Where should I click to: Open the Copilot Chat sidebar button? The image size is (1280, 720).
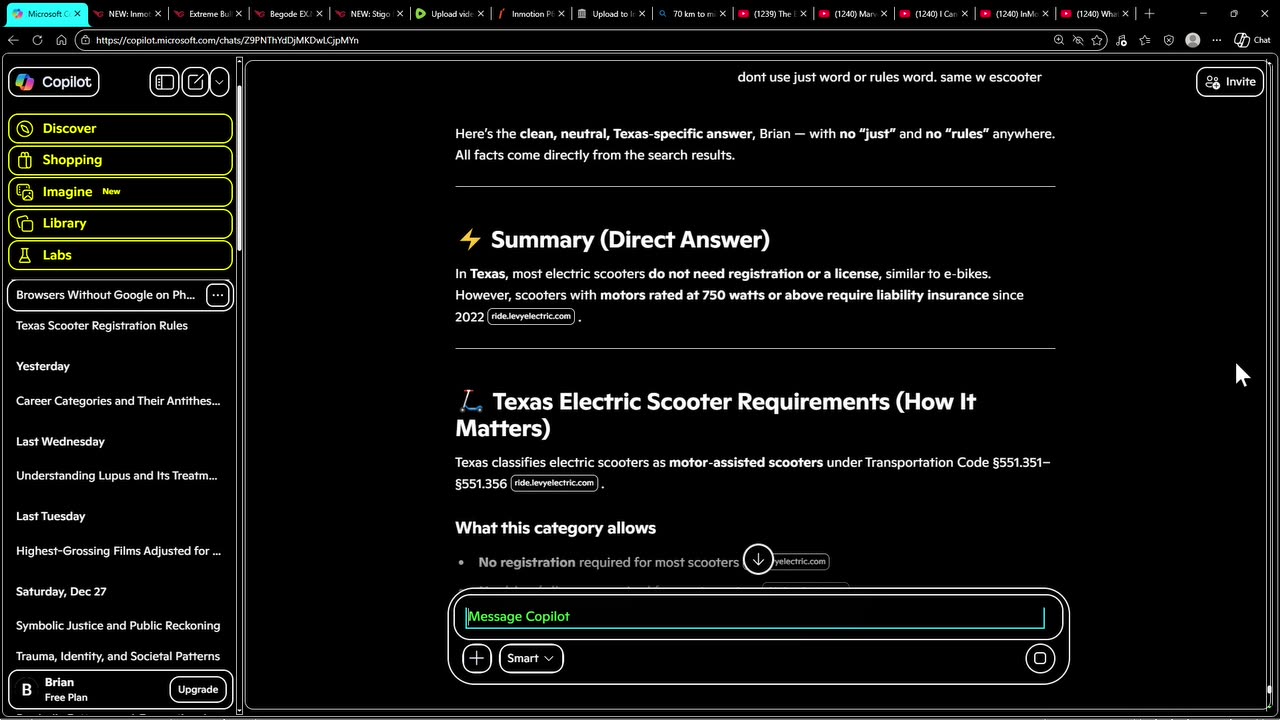point(1252,40)
